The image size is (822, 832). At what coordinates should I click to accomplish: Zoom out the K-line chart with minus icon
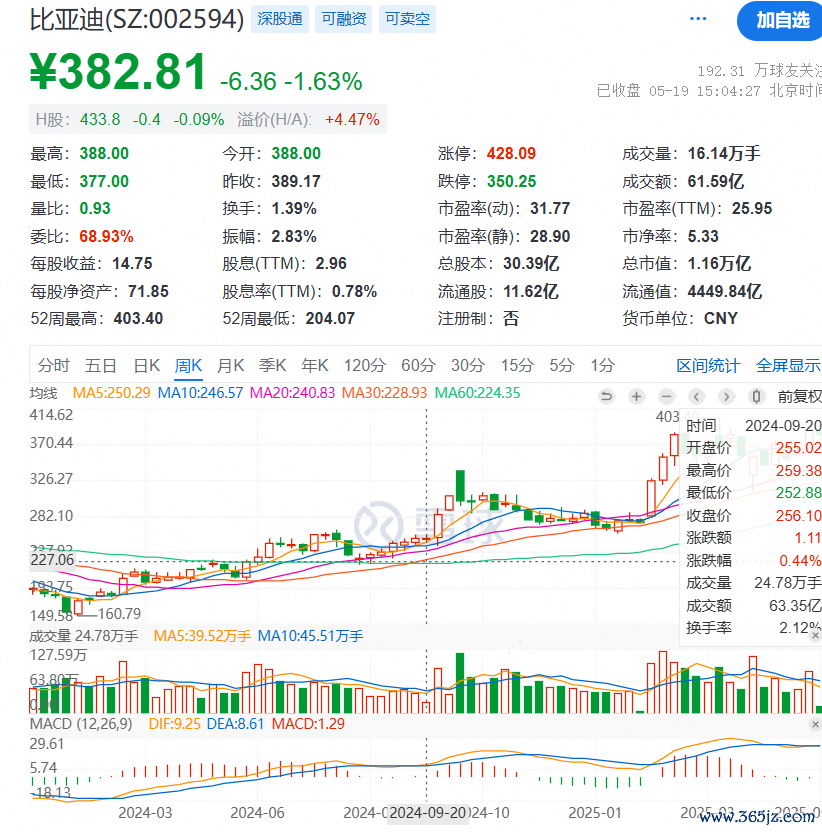point(667,396)
